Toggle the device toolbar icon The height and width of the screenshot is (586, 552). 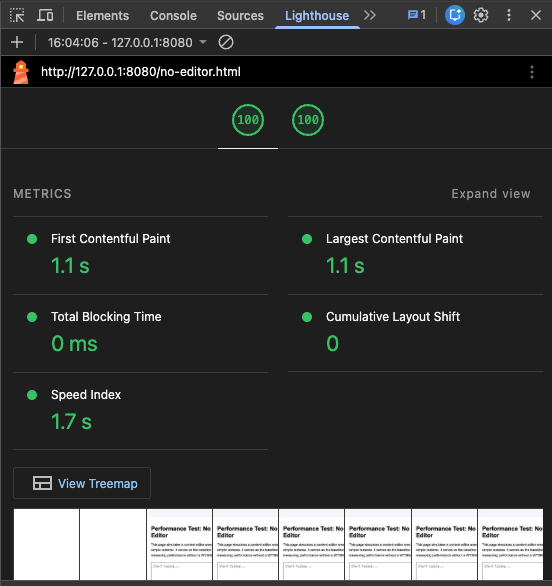pyautogui.click(x=45, y=15)
